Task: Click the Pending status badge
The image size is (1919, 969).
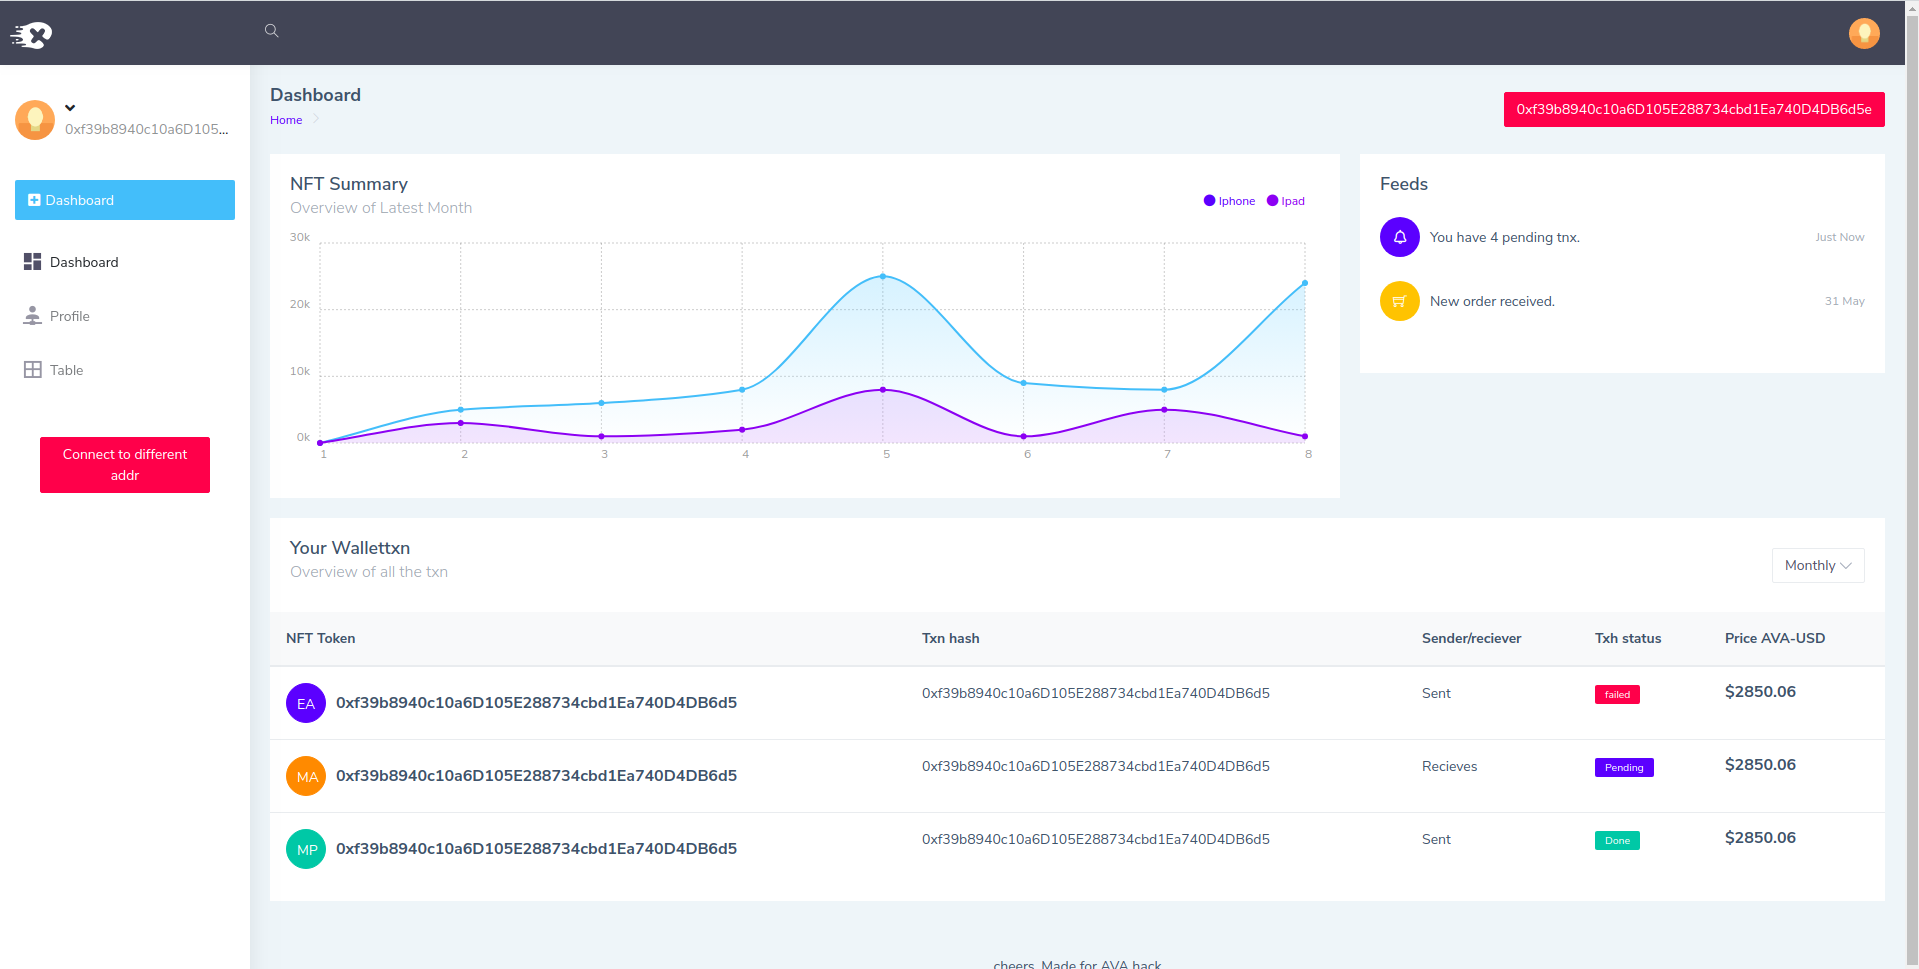Action: pyautogui.click(x=1624, y=768)
